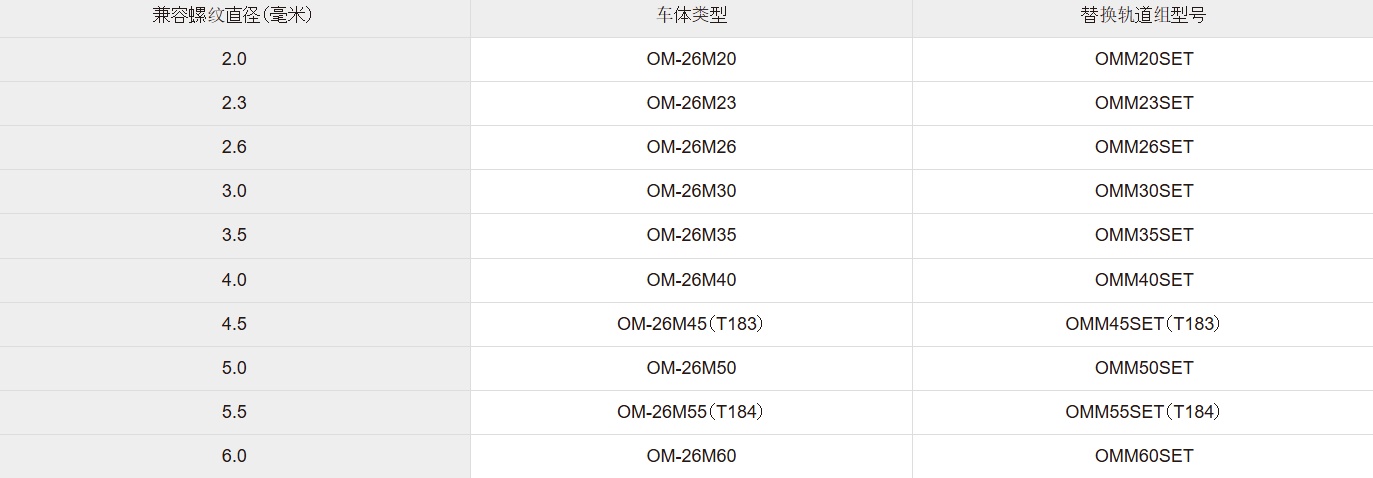Click the OMM23SET replacement model

[1143, 103]
